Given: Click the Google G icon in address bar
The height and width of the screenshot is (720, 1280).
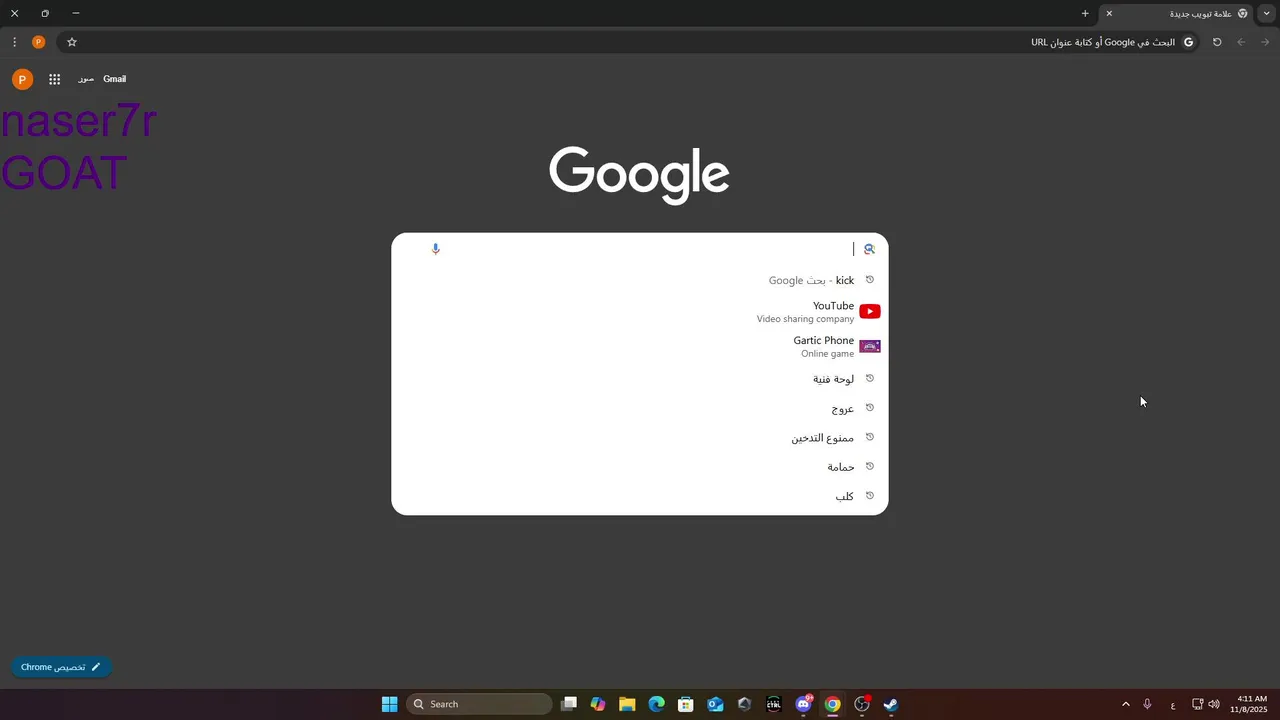Looking at the screenshot, I should pos(1189,42).
